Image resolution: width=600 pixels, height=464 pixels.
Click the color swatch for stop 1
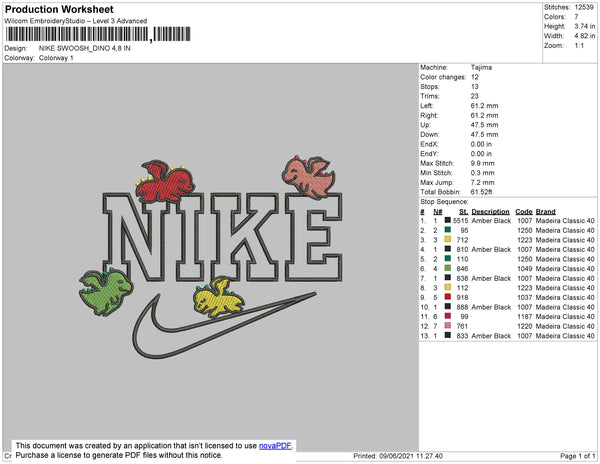pos(448,221)
